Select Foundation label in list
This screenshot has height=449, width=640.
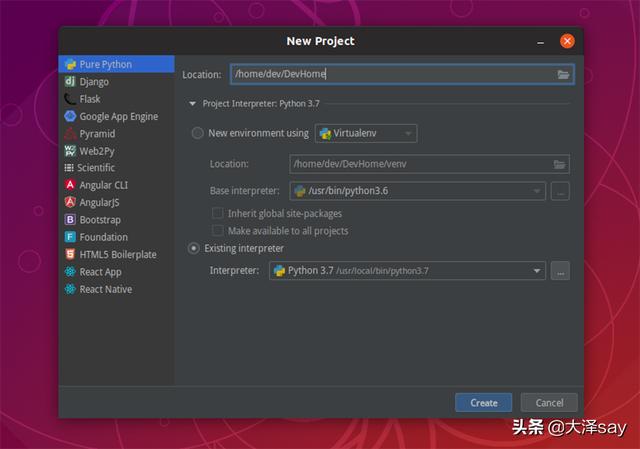[x=104, y=237]
